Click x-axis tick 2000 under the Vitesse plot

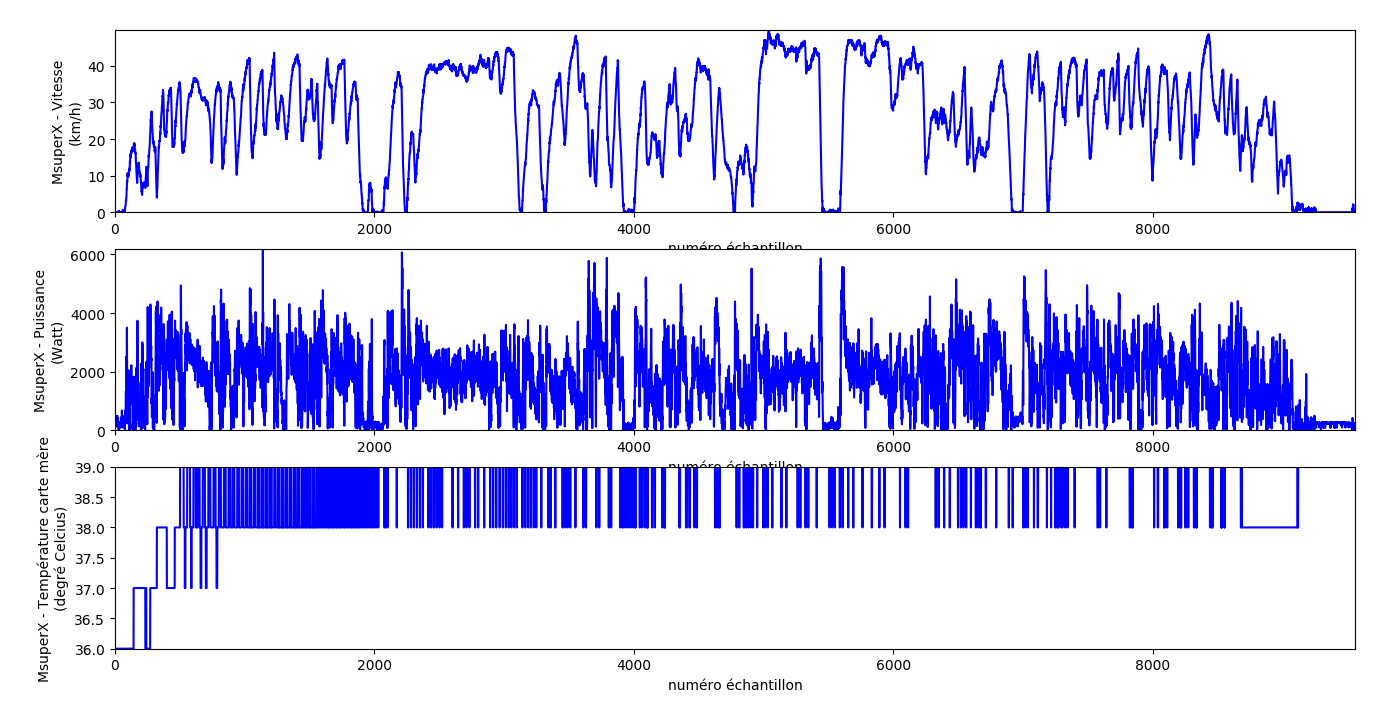374,229
